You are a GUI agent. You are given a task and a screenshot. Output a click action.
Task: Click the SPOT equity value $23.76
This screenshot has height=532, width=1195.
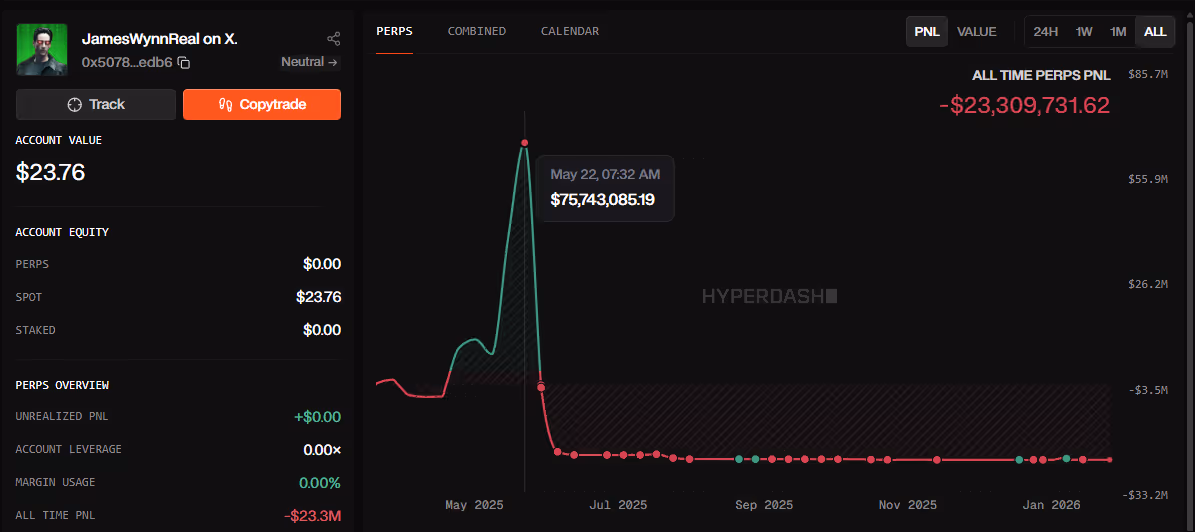pos(319,296)
